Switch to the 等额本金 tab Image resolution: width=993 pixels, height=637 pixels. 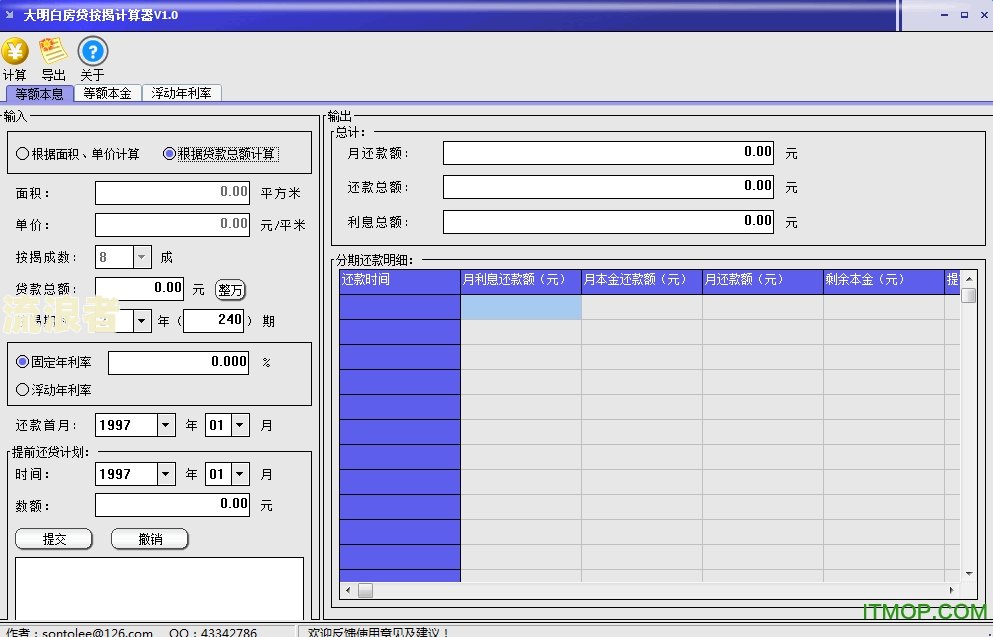107,93
